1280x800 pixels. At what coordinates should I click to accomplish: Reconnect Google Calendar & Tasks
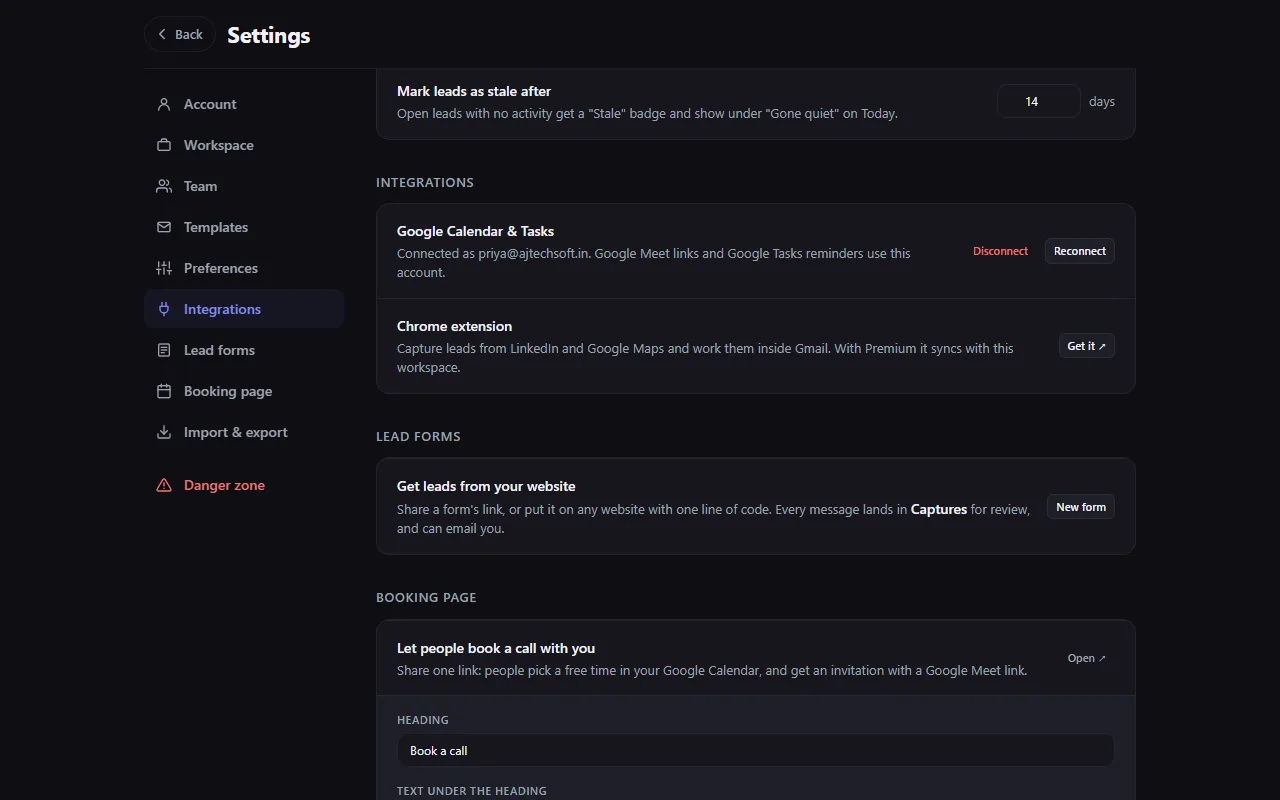click(x=1080, y=251)
